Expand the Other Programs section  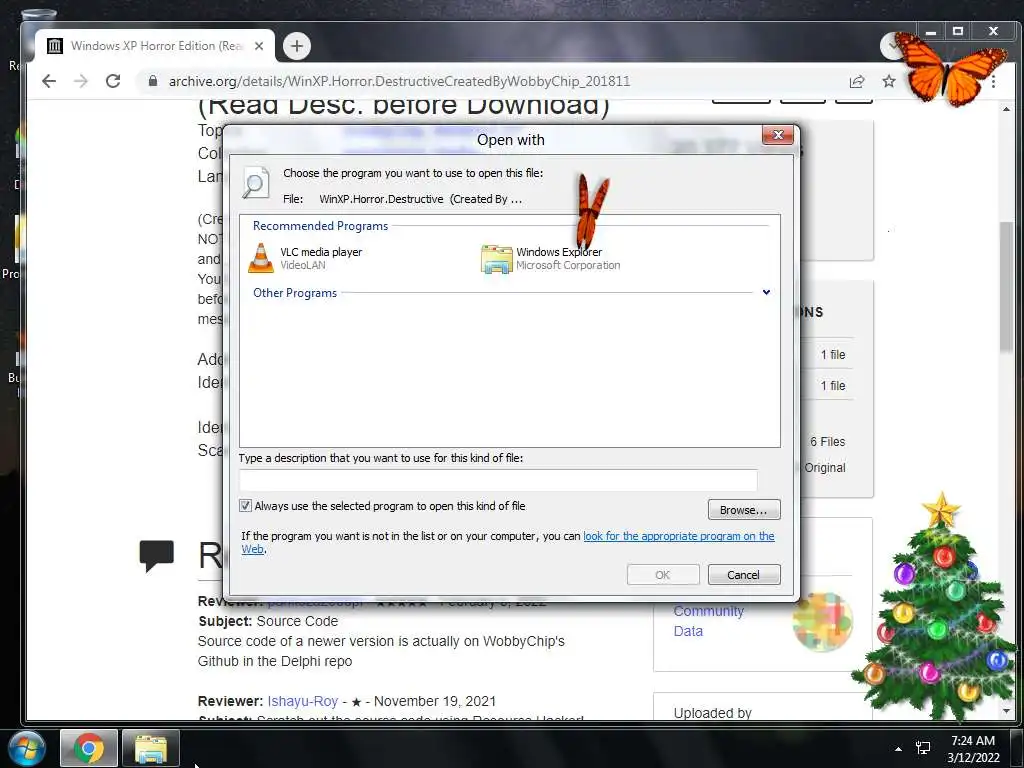point(766,292)
